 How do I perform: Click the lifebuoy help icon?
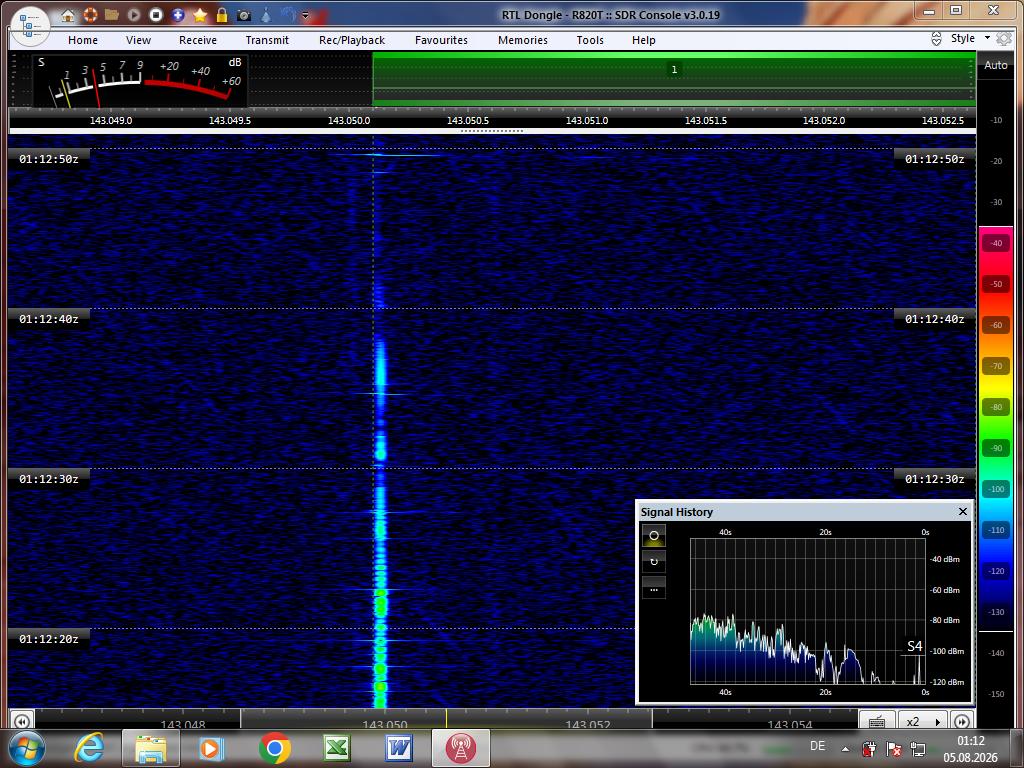tap(90, 14)
